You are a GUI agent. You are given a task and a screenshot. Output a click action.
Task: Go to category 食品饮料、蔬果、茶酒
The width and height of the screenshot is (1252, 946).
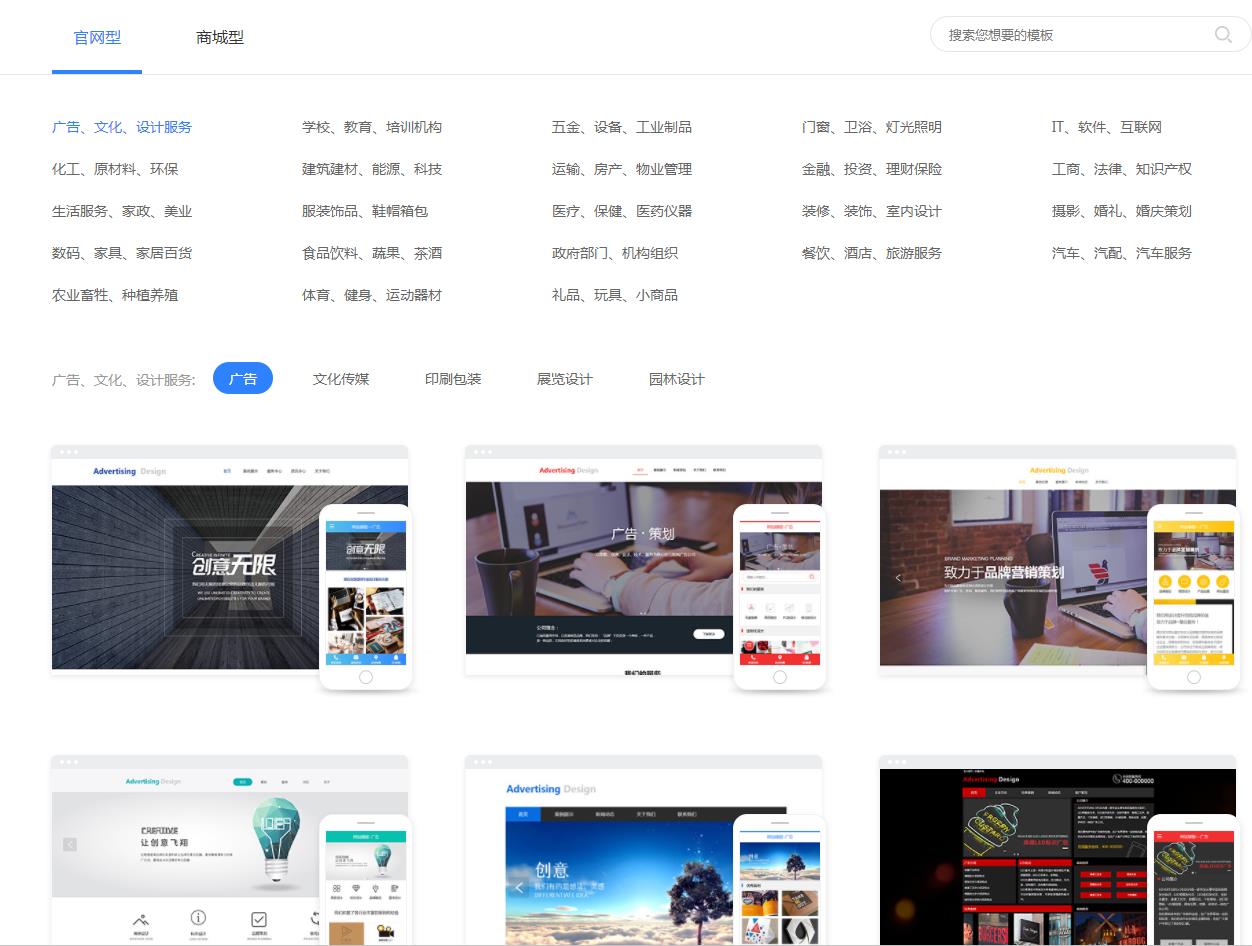372,253
